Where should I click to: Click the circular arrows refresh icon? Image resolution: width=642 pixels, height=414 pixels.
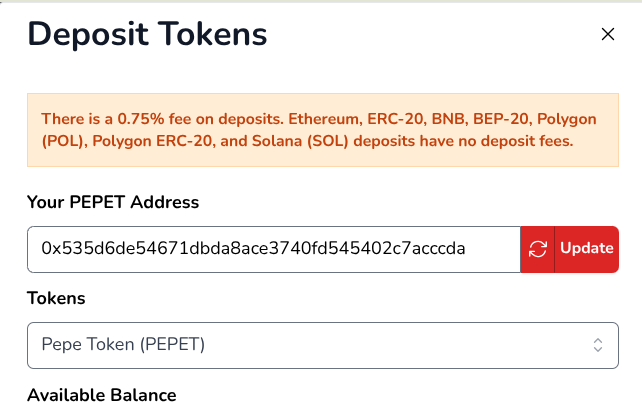[538, 249]
